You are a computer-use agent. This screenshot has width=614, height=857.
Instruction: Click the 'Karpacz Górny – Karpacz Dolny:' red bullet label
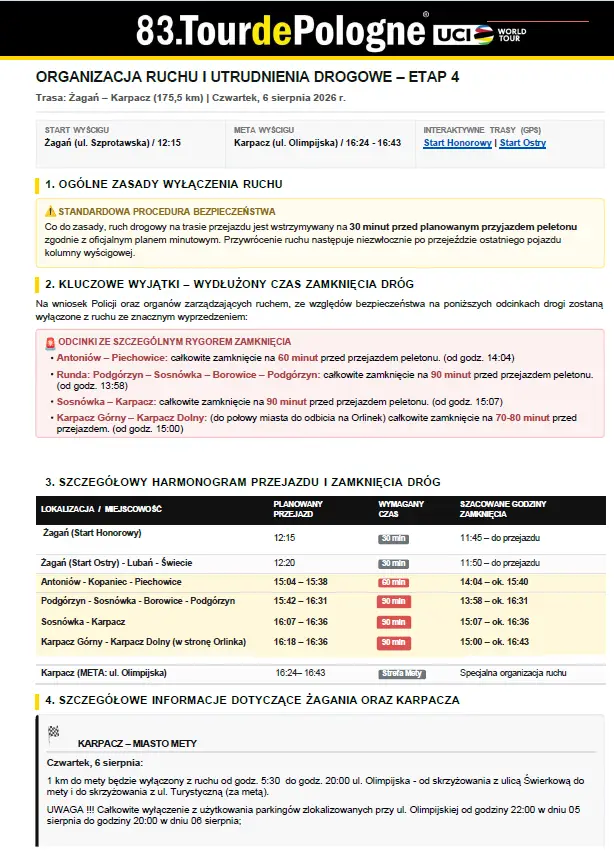(132, 418)
